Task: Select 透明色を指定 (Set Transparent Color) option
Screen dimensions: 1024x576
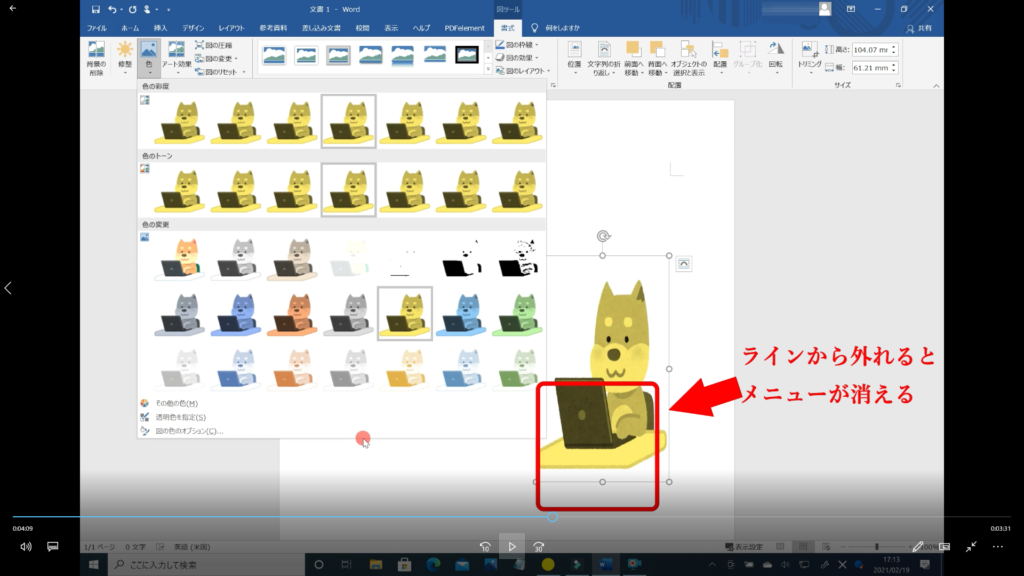Action: [180, 417]
